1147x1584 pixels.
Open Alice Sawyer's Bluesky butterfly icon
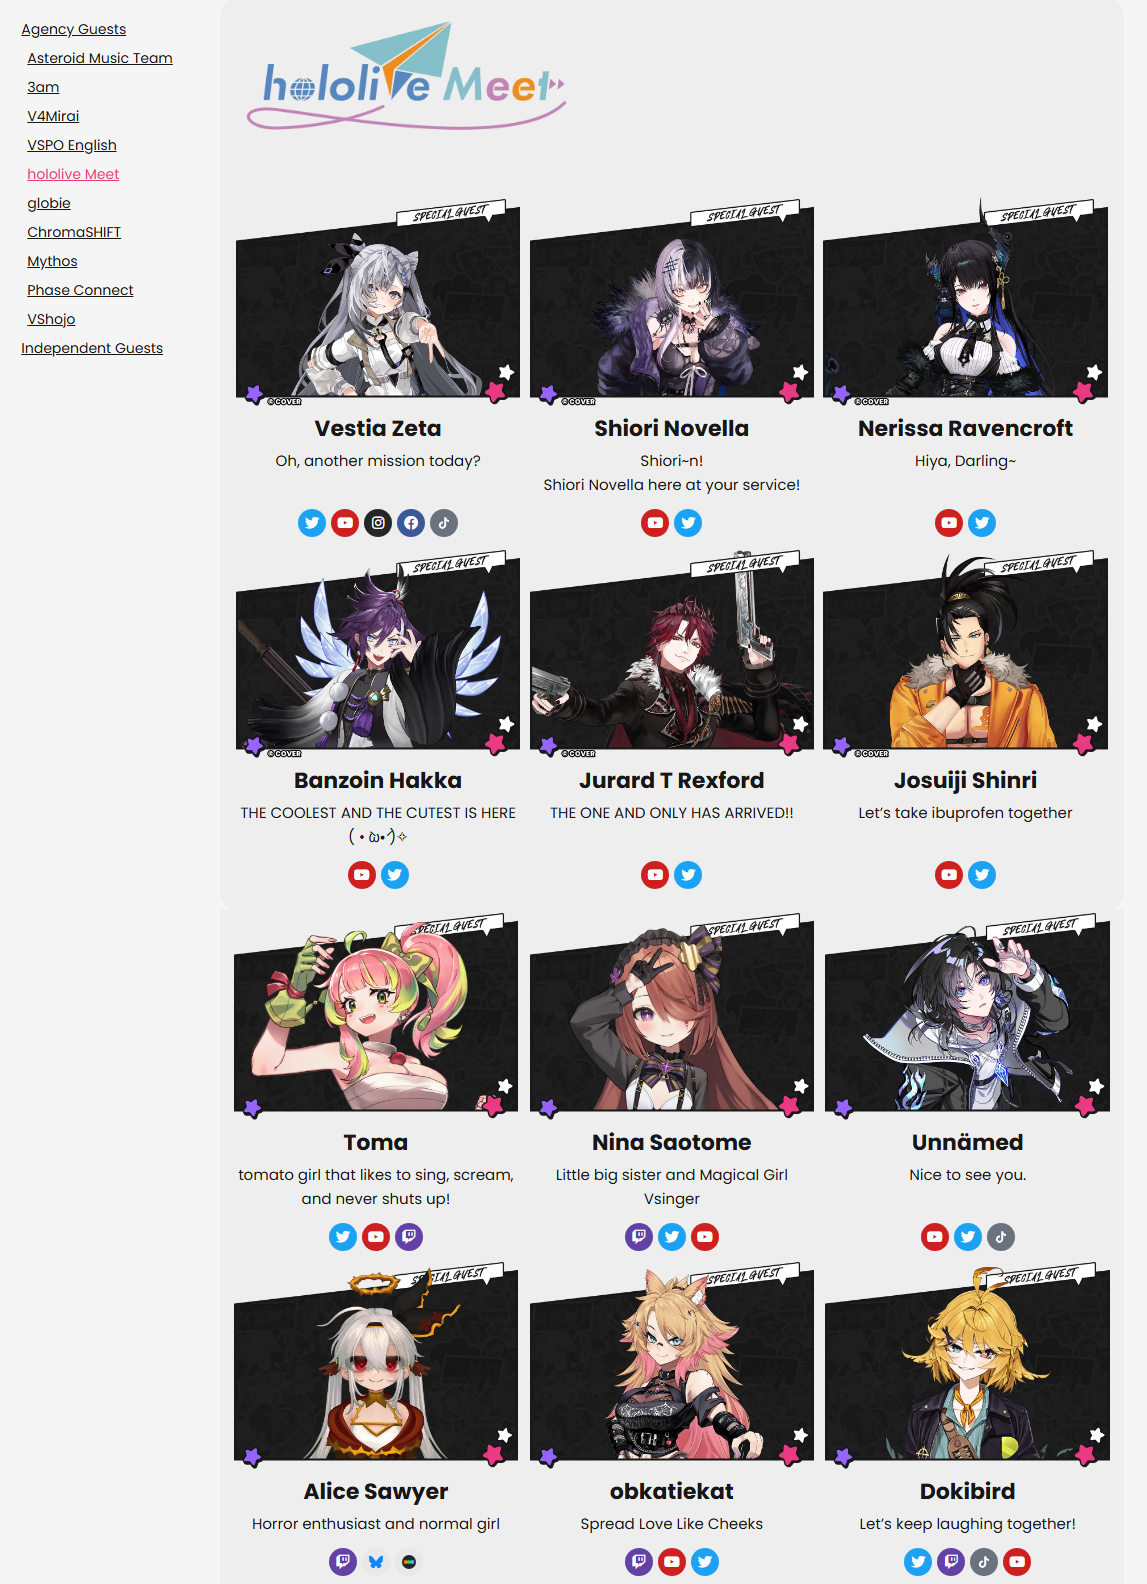376,1562
